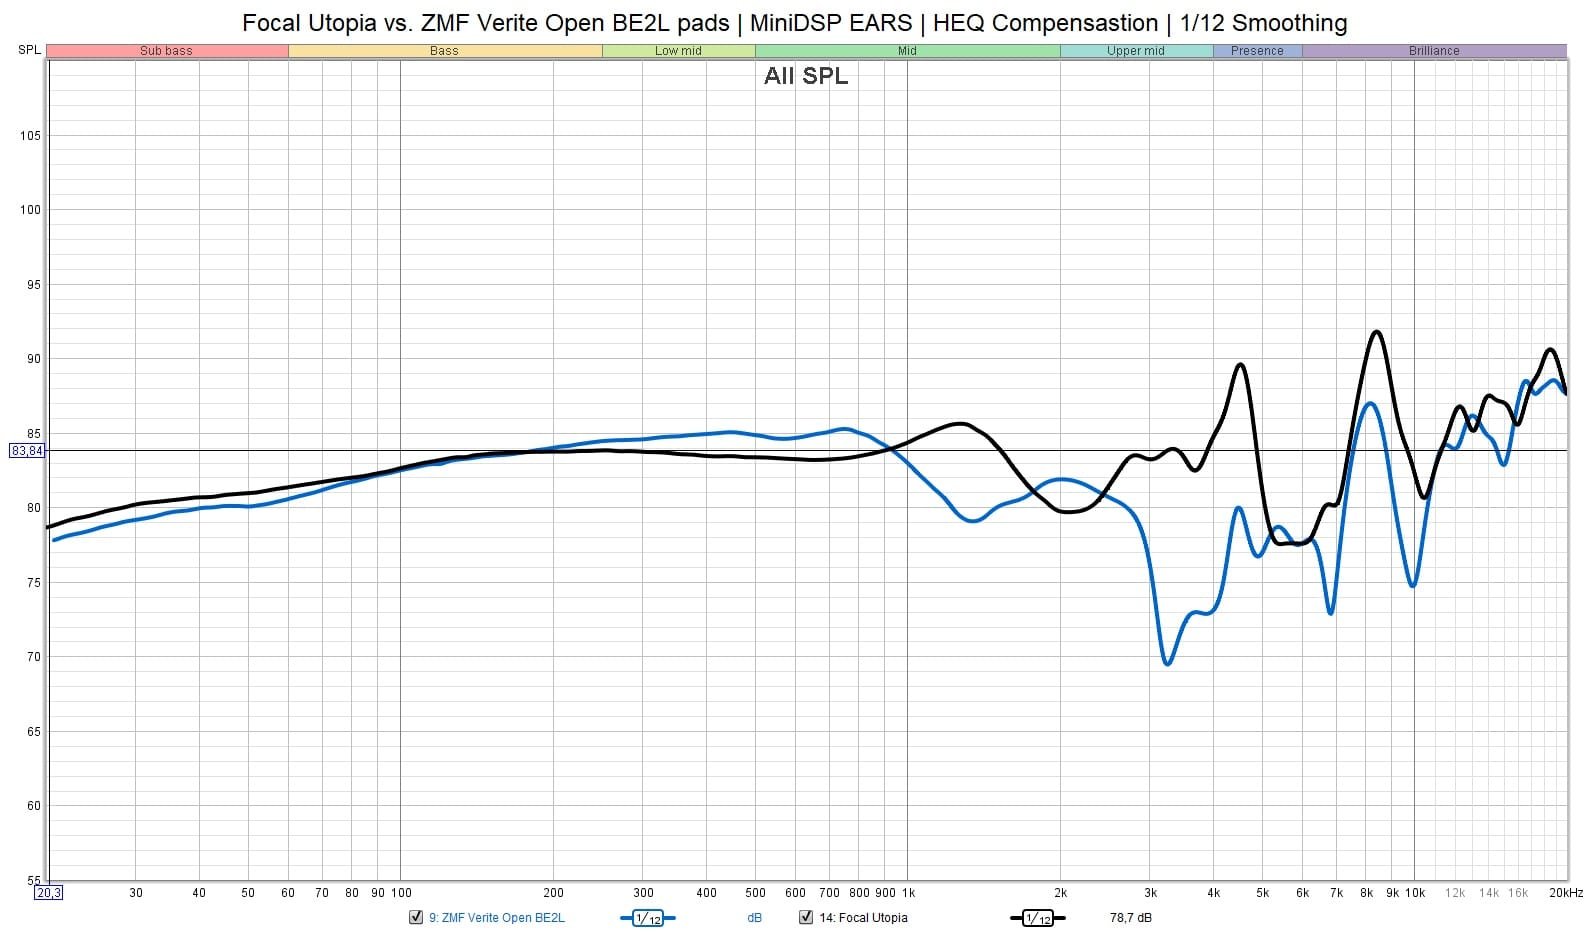Click the All SPL graph title

pyautogui.click(x=805, y=76)
